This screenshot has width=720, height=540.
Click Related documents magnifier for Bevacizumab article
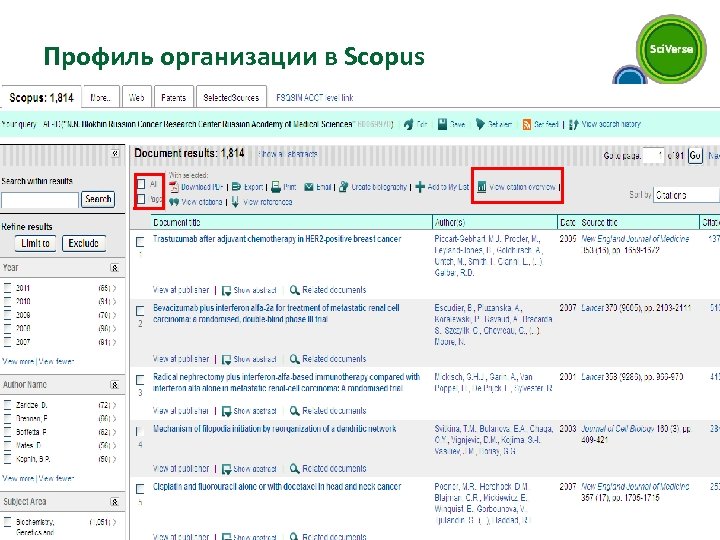(x=295, y=359)
